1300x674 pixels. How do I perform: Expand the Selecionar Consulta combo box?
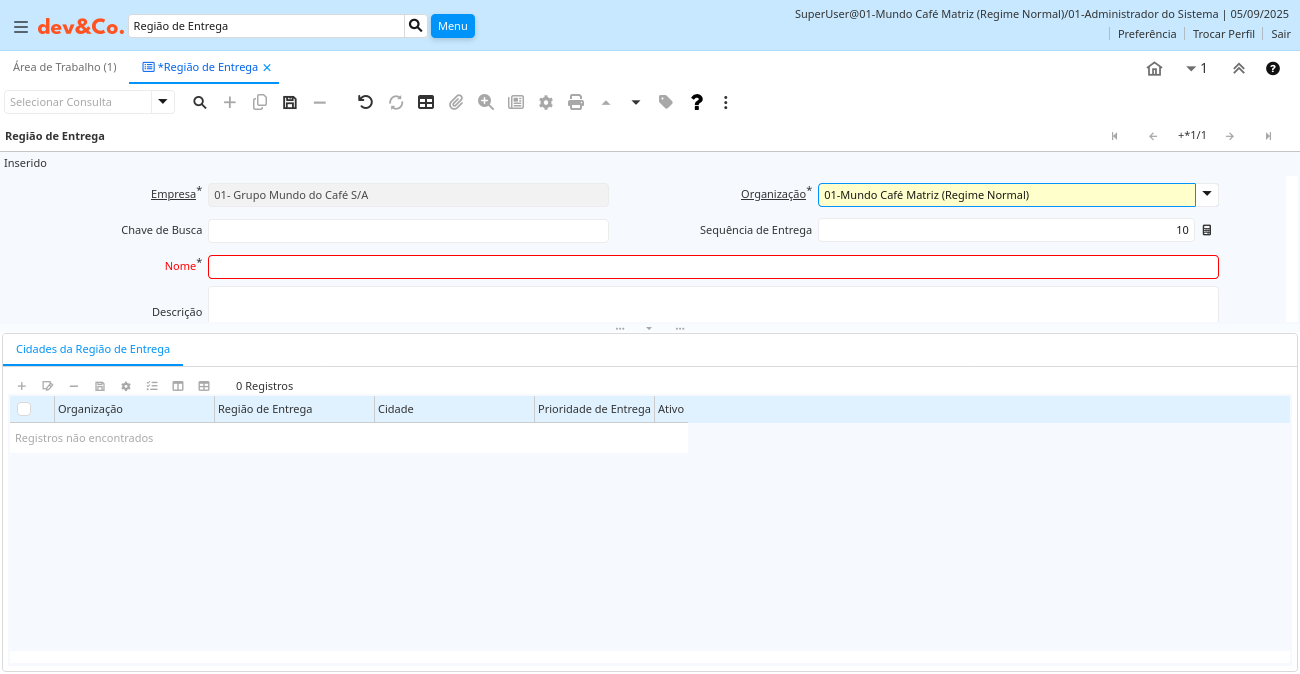pos(163,102)
